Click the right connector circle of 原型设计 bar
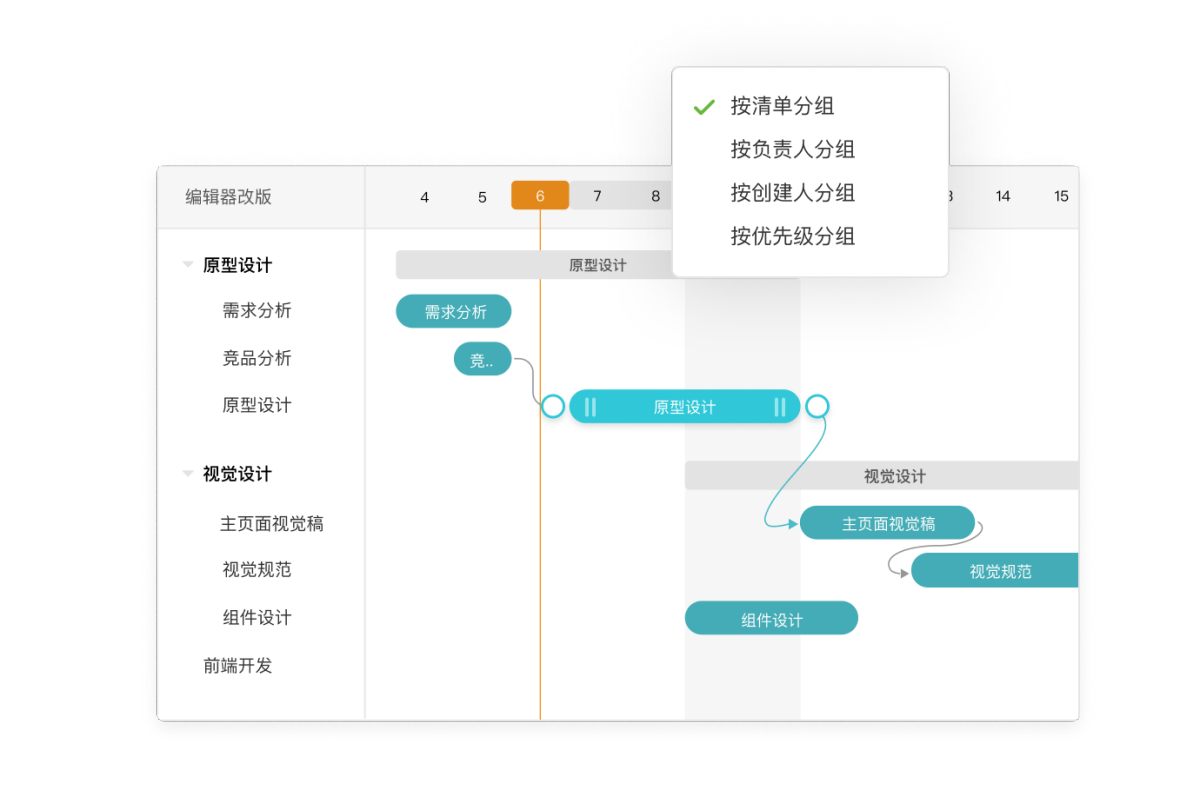Image resolution: width=1200 pixels, height=810 pixels. [x=817, y=406]
